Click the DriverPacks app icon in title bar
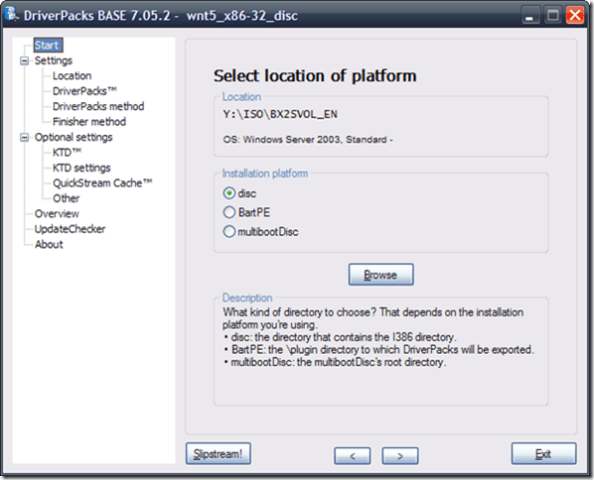The width and height of the screenshot is (594, 480). (x=11, y=14)
